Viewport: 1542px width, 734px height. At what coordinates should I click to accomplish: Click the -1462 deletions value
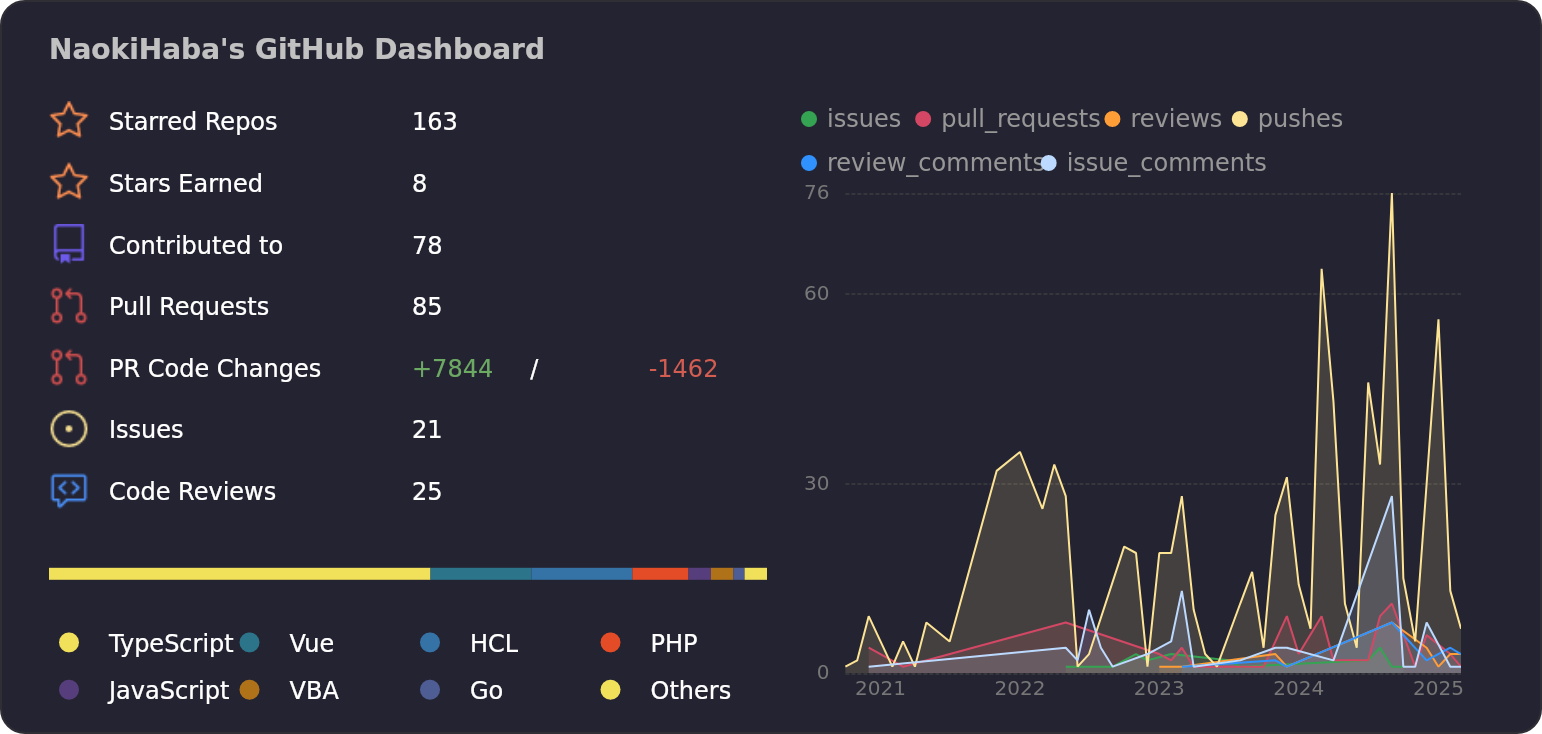click(x=684, y=369)
